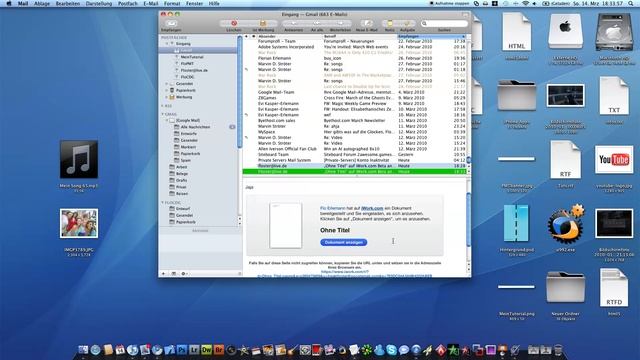Click the Apple menu icon
The width and height of the screenshot is (640, 360).
pos(8,3)
